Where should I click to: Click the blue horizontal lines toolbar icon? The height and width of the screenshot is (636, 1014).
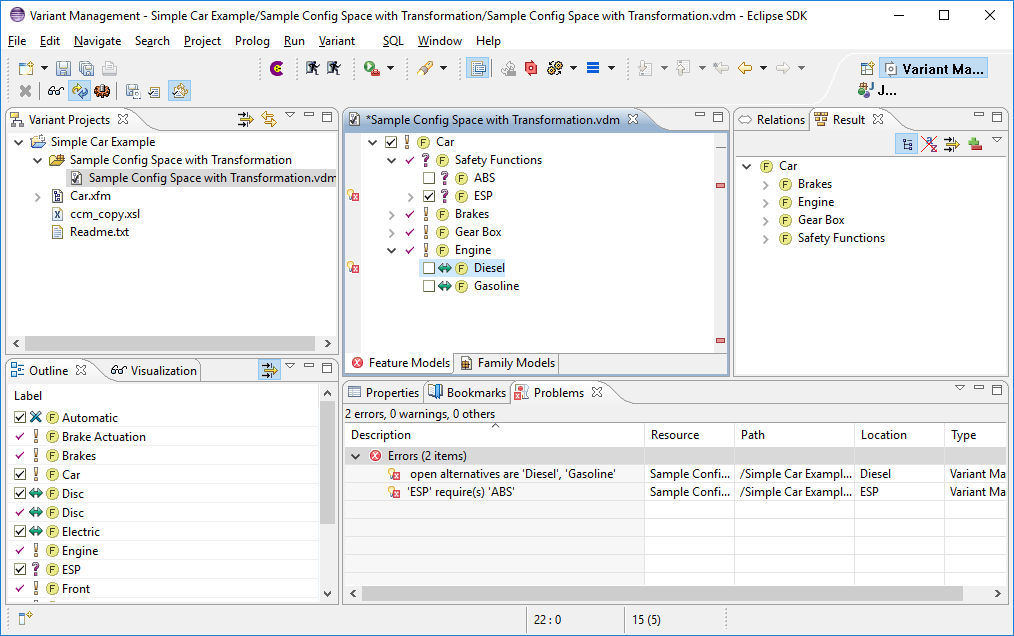tap(593, 68)
